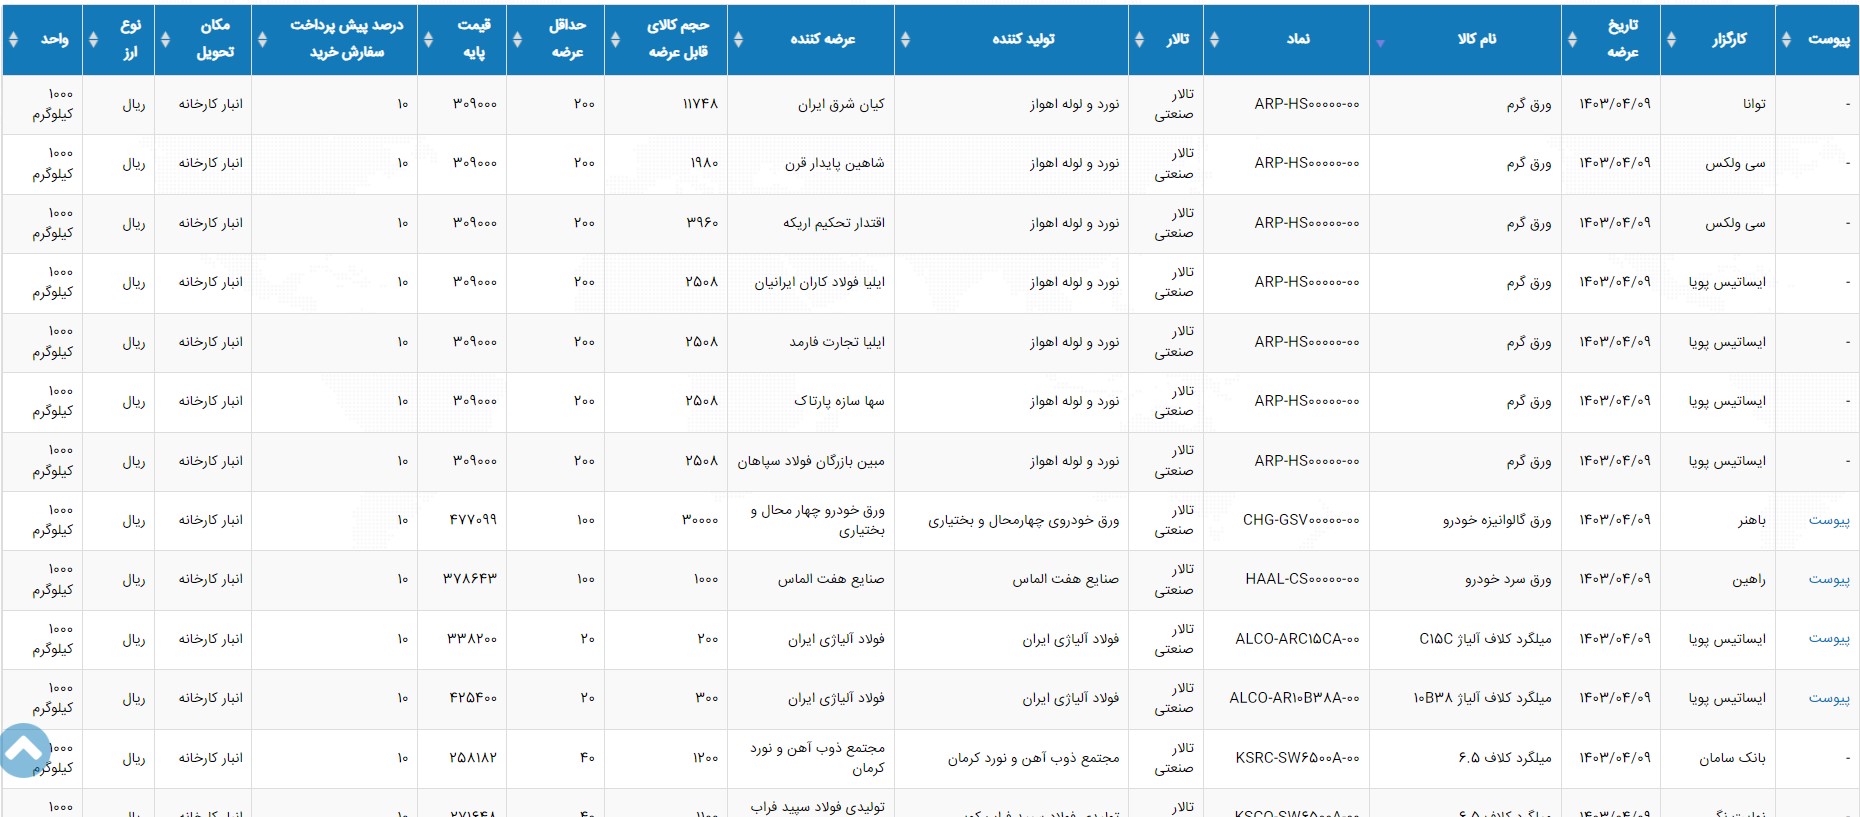Open پیوست link in ورق سرد خودرو row
The height and width of the screenshot is (817, 1860).
(1829, 579)
